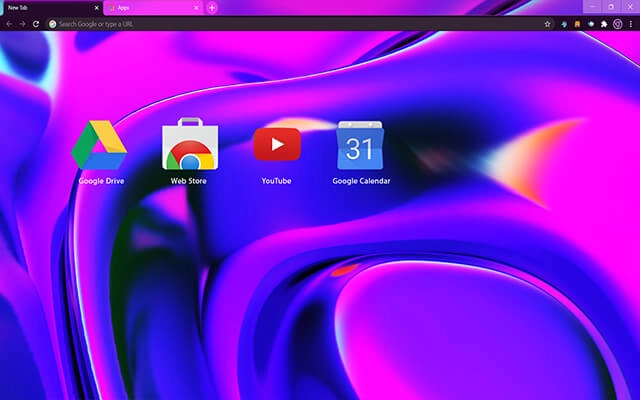
Task: Open the Google Drive app icon
Action: coord(99,145)
